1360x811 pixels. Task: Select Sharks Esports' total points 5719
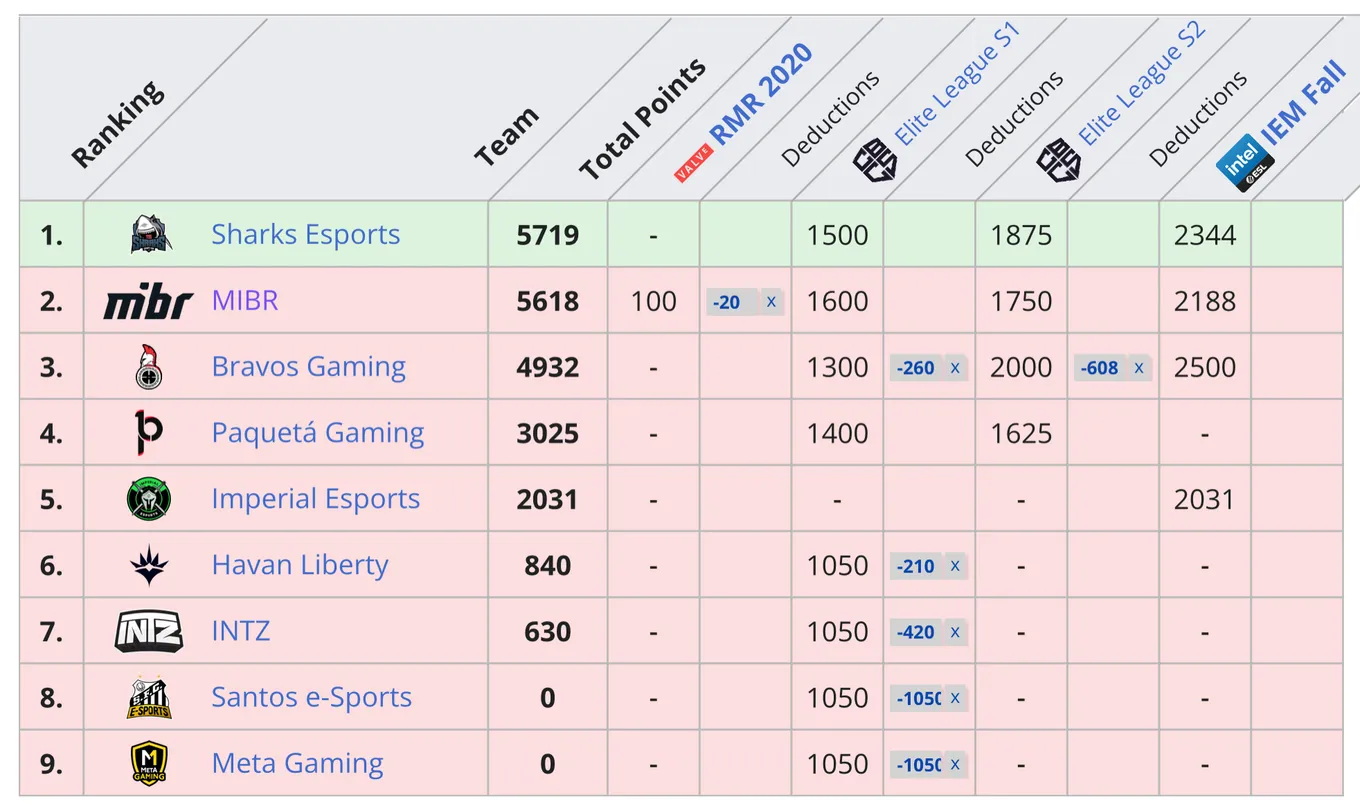(548, 235)
